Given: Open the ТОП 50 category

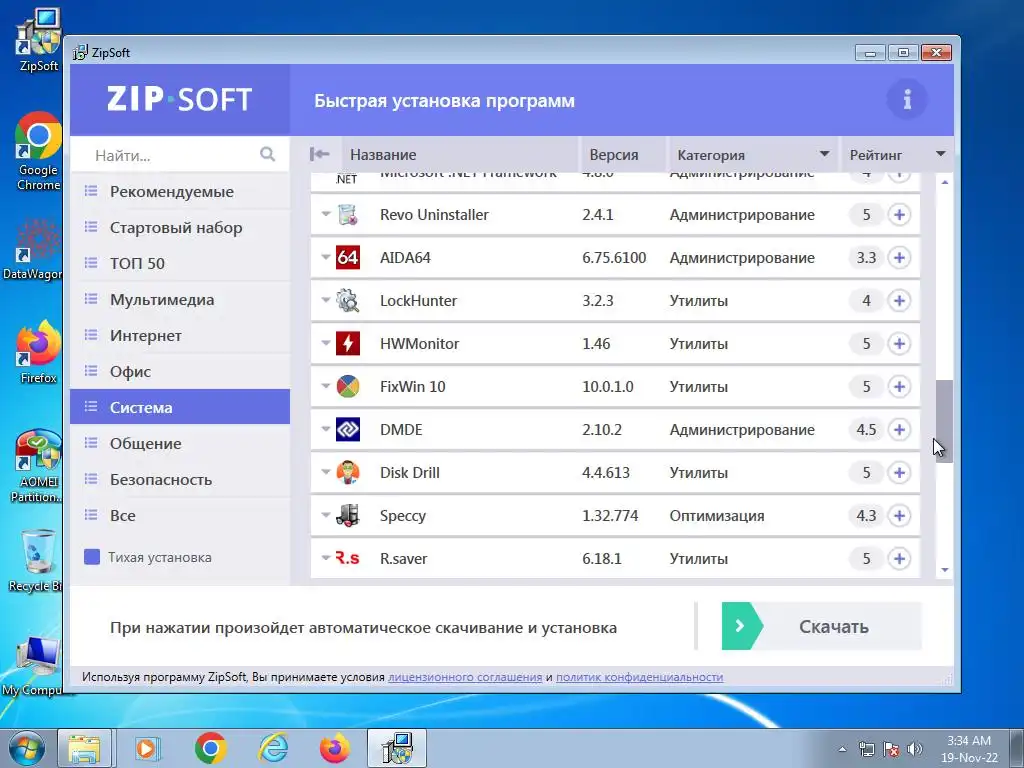Looking at the screenshot, I should [180, 263].
